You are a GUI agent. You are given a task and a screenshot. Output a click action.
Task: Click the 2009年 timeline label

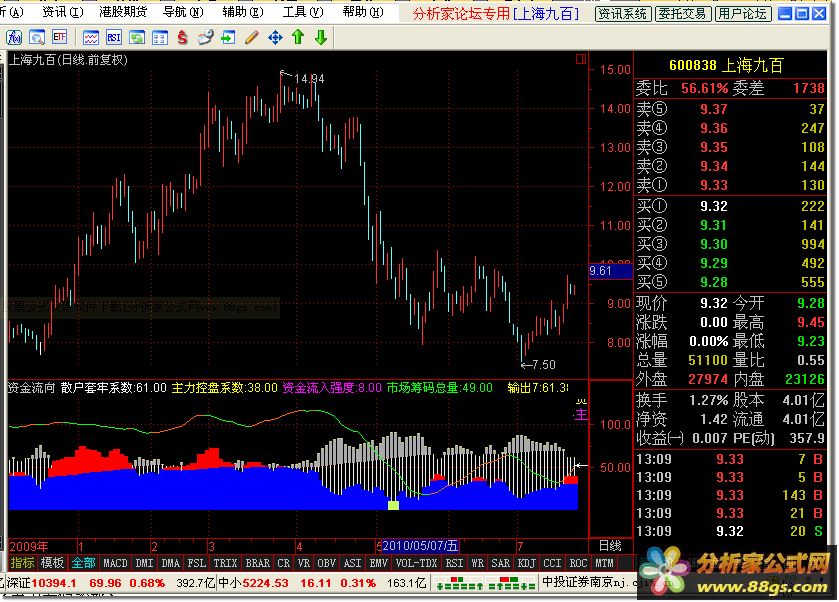(29, 546)
